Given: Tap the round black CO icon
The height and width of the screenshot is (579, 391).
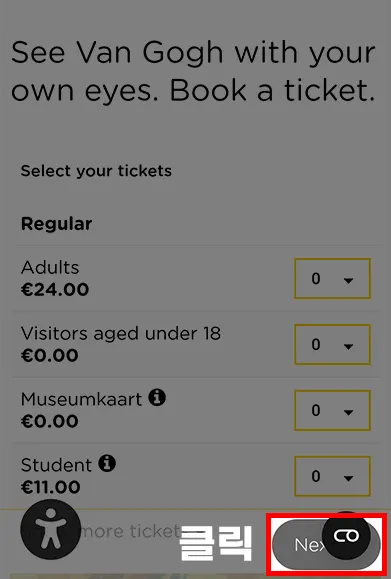Looking at the screenshot, I should pyautogui.click(x=346, y=535).
